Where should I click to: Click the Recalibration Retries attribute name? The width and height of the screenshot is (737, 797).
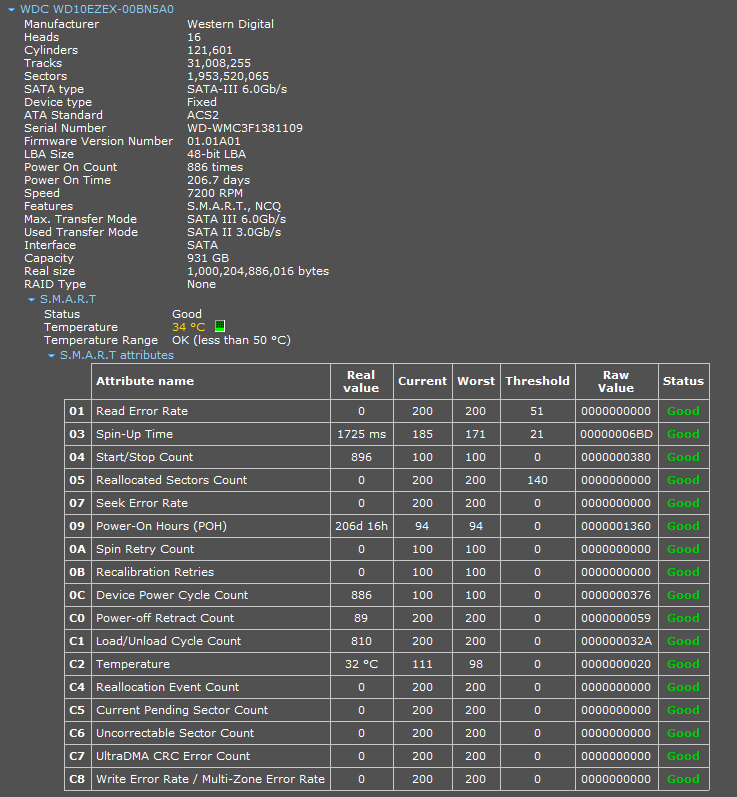coord(155,572)
